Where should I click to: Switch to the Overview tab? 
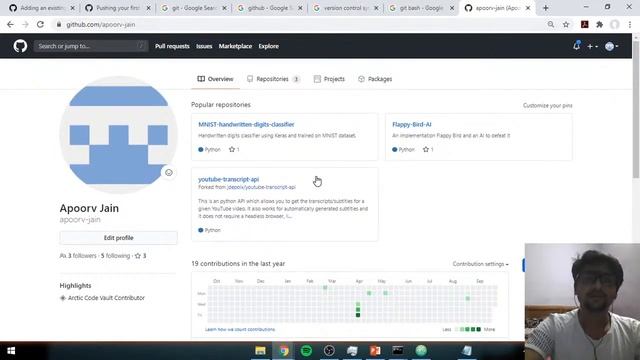216,79
